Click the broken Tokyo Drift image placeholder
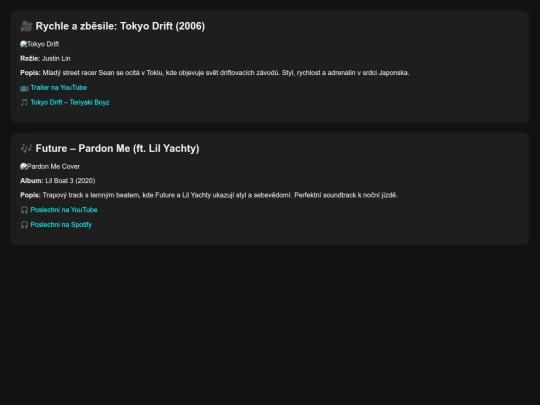 point(40,44)
